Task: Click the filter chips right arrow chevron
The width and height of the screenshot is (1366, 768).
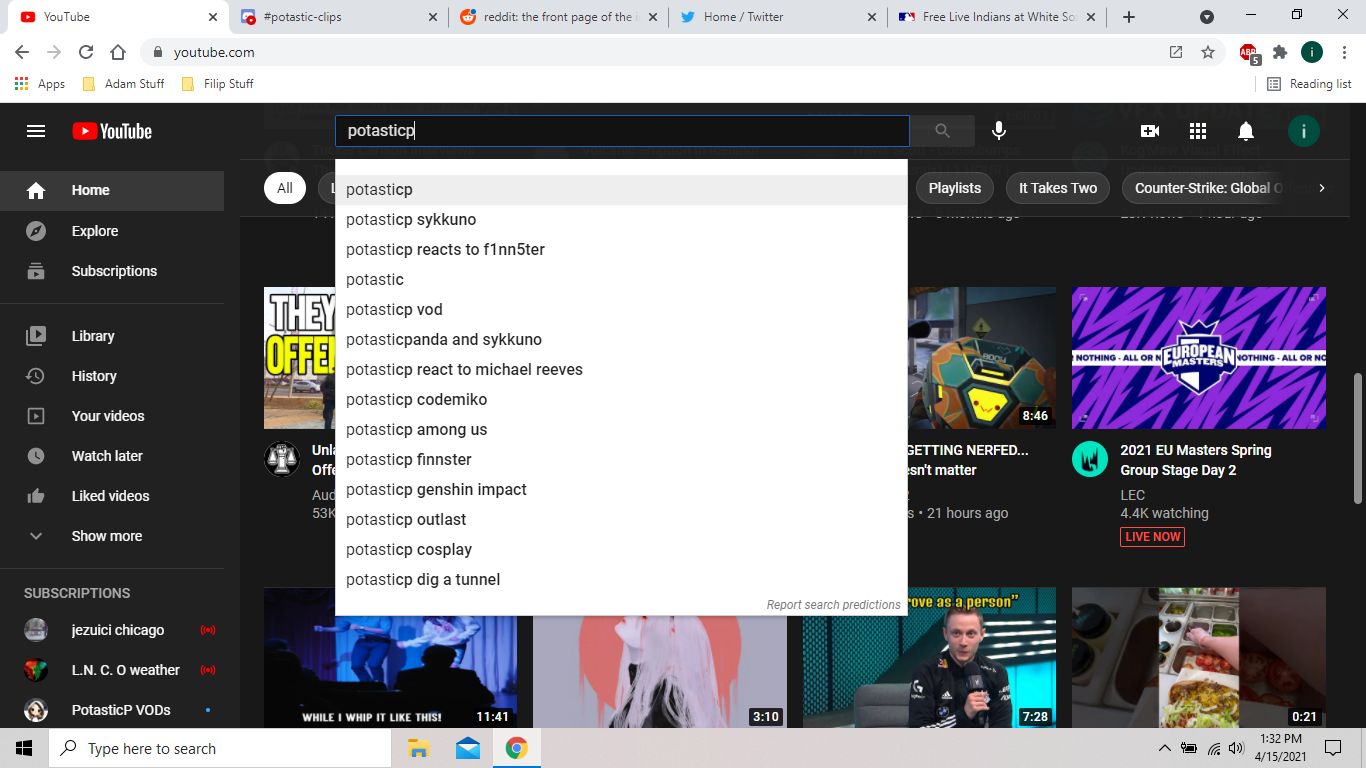Action: coord(1321,187)
